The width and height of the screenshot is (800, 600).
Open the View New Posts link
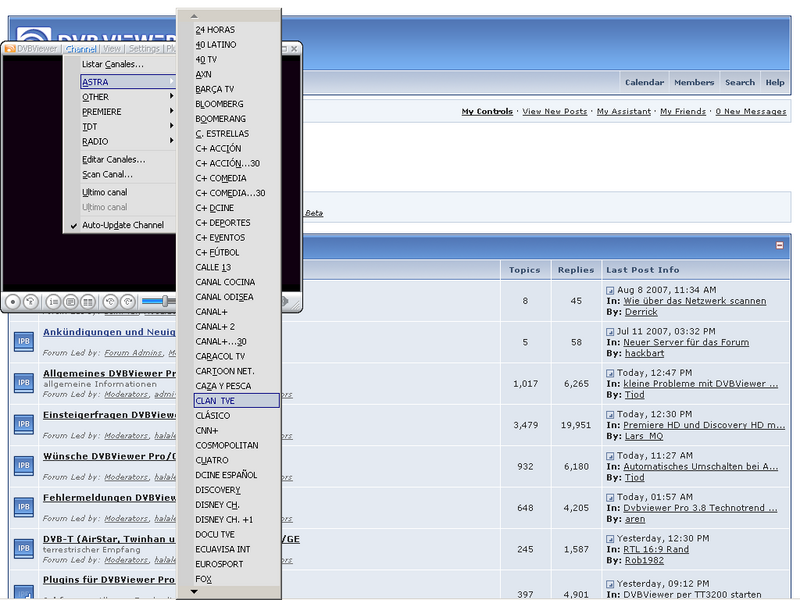[x=555, y=111]
